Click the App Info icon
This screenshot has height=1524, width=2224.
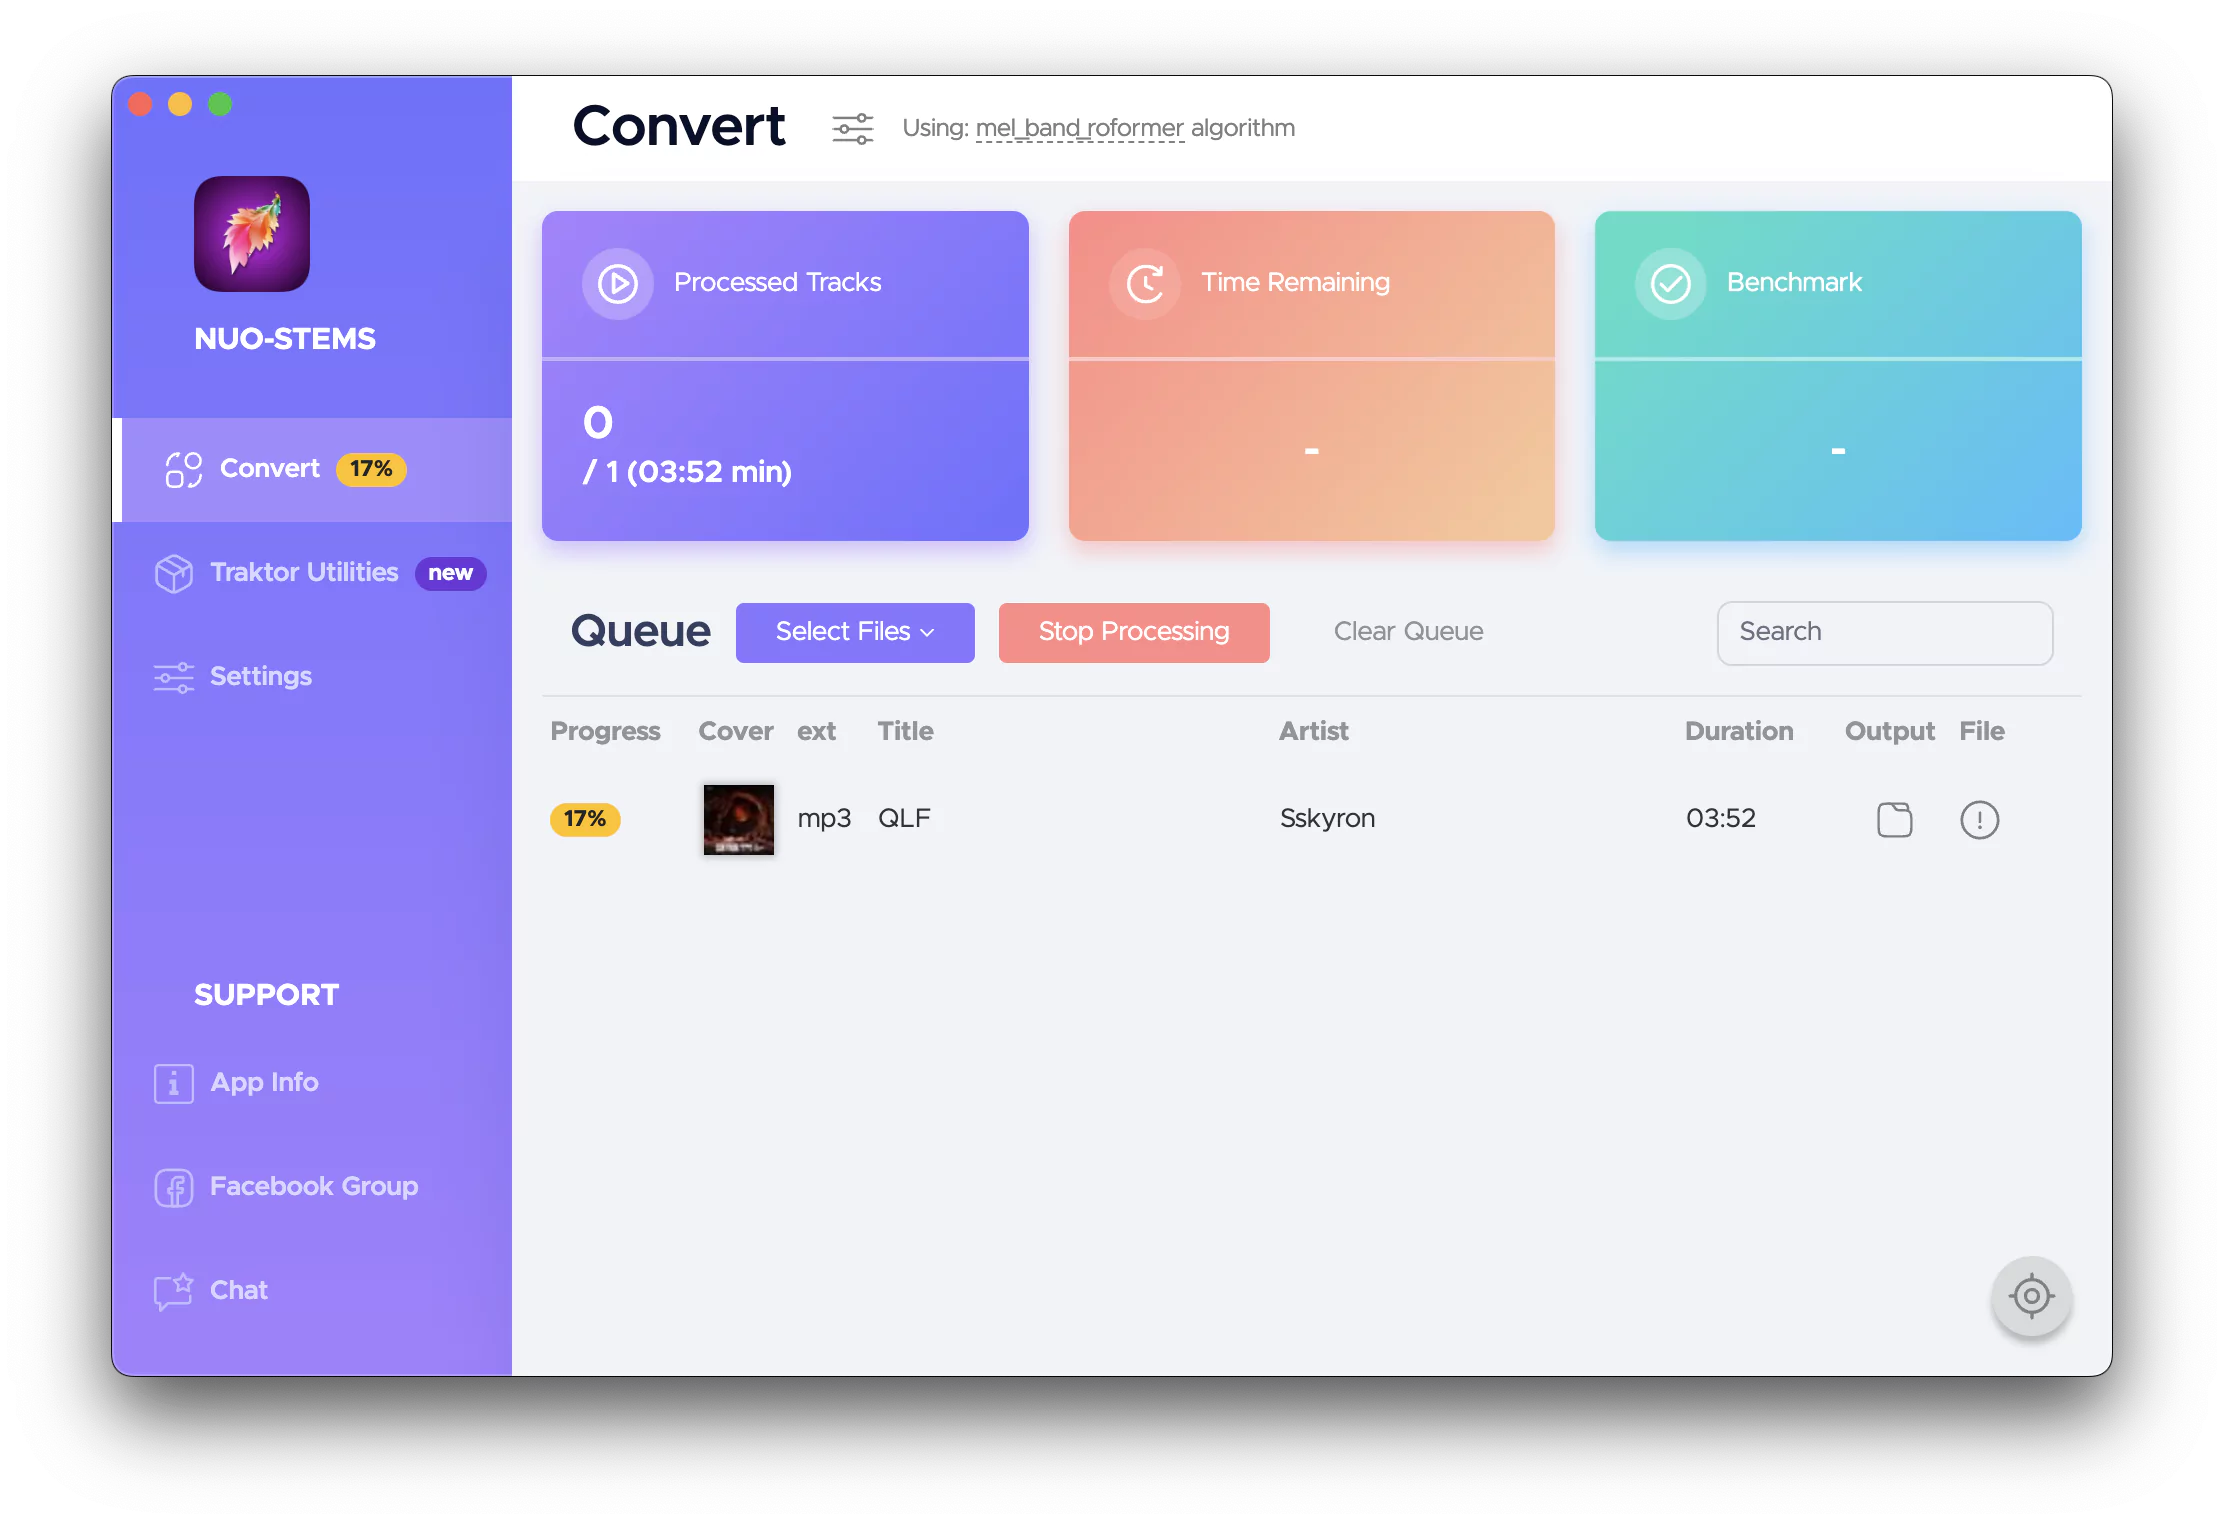coord(174,1084)
